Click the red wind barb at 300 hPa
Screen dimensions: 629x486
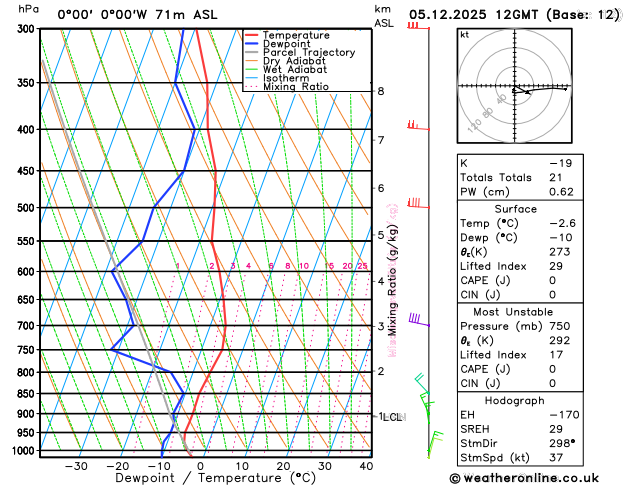pos(418,26)
